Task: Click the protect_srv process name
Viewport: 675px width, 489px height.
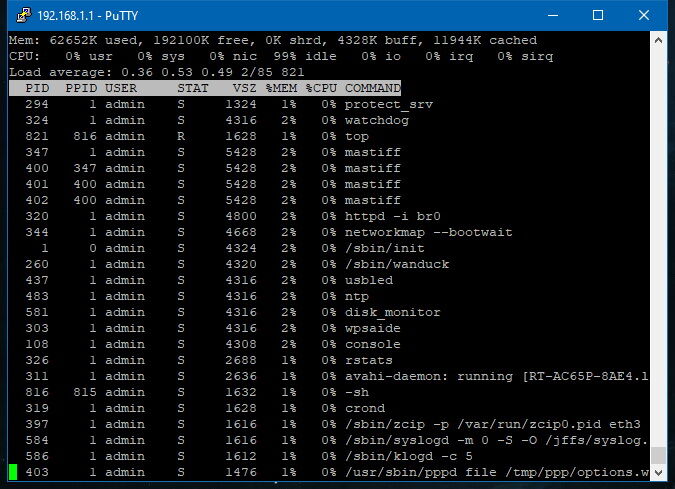Action: point(389,105)
